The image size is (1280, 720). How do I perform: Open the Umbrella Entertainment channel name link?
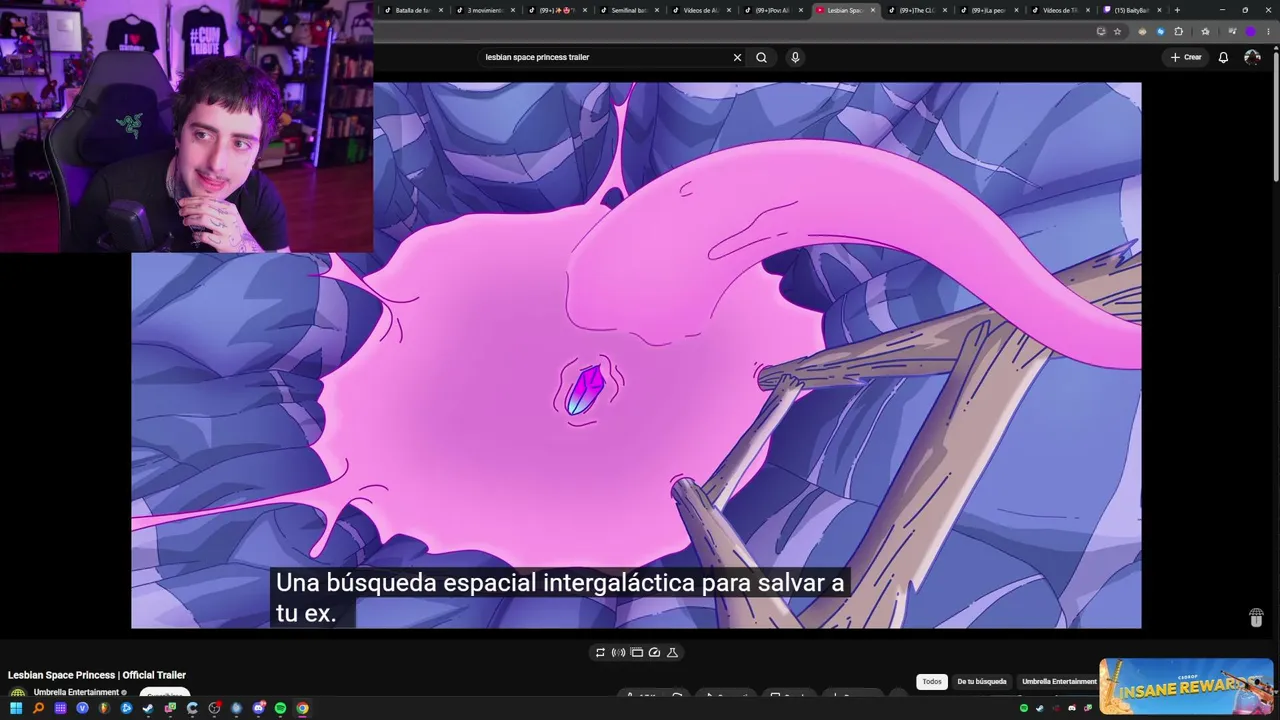[76, 692]
